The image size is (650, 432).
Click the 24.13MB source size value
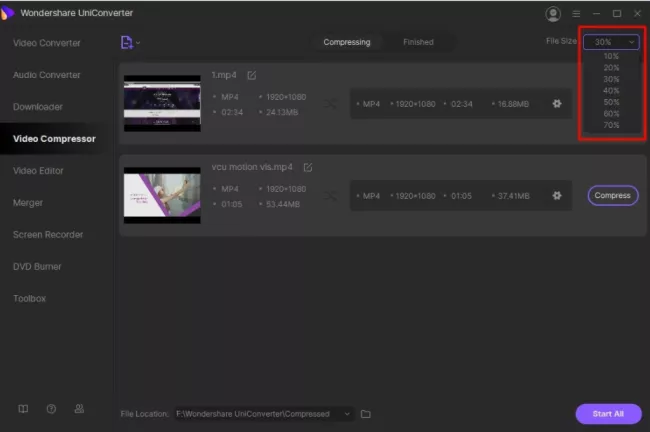282,112
